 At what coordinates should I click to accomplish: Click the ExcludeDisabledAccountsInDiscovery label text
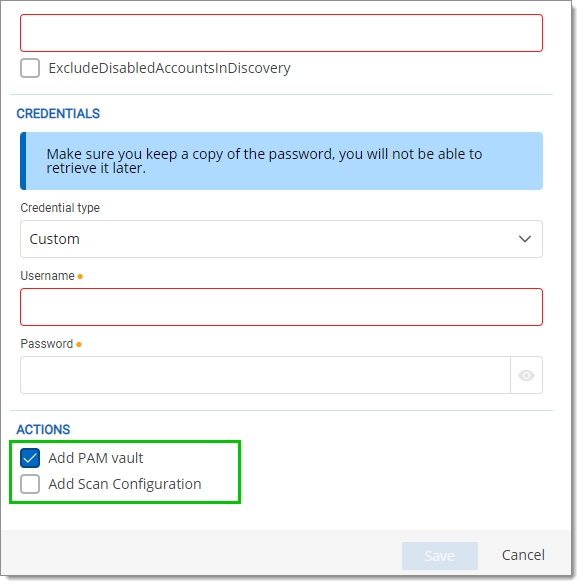169,68
